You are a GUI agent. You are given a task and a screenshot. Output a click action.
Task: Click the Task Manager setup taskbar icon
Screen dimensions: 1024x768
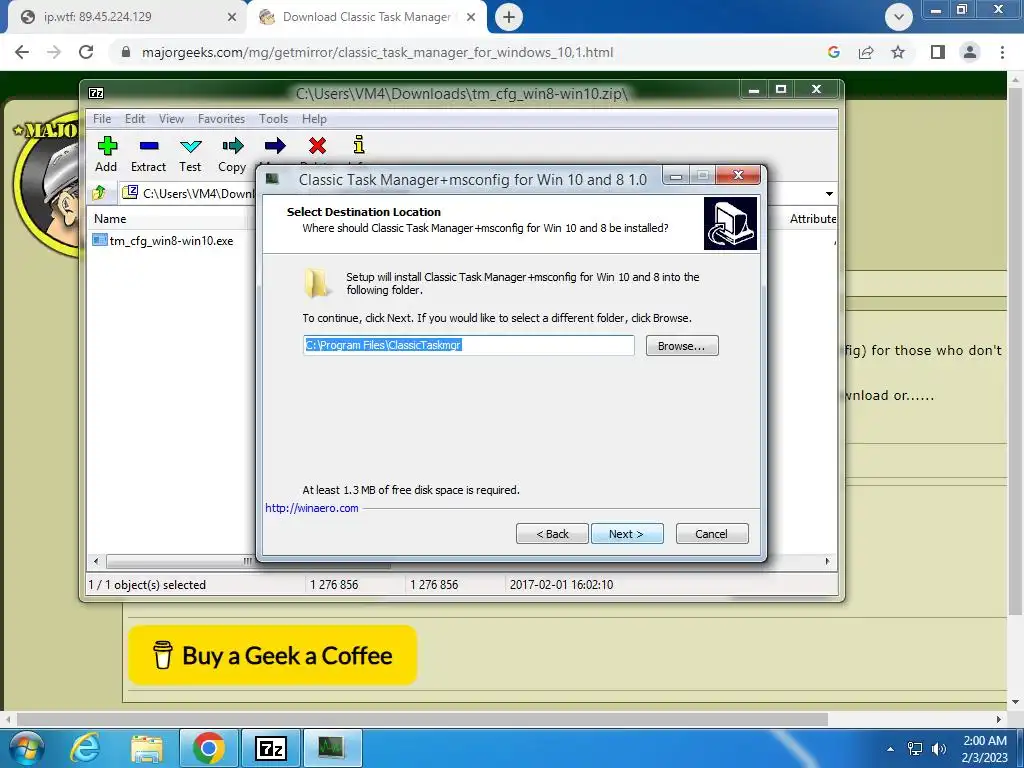[x=332, y=748]
